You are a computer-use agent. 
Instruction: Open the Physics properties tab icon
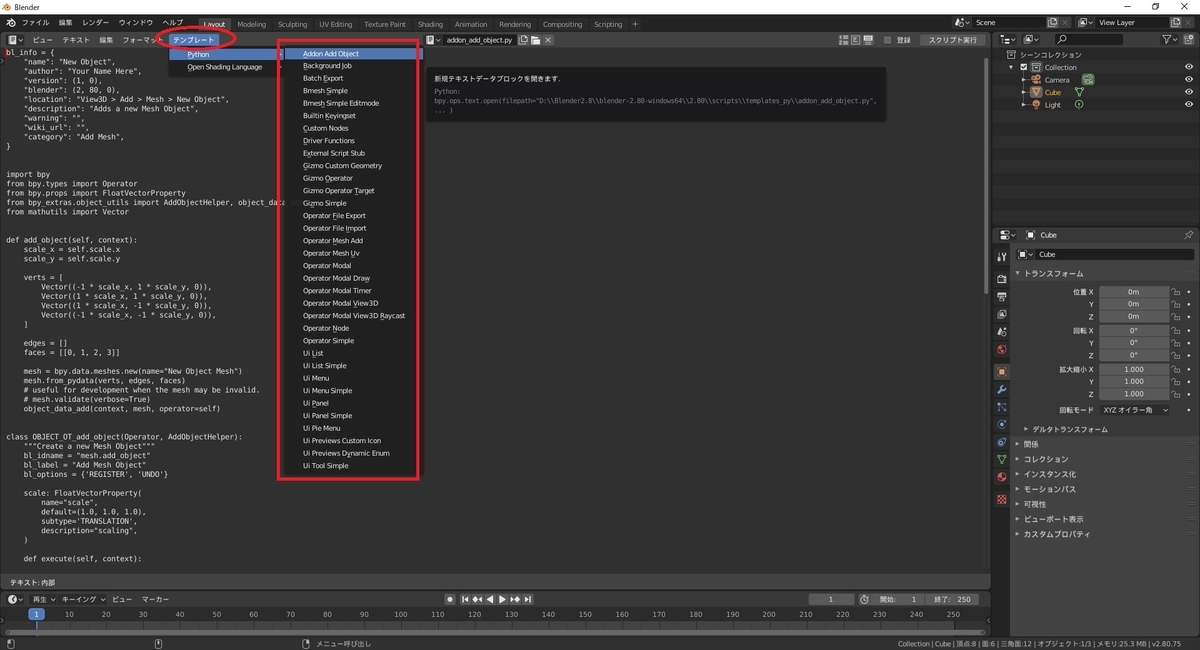coord(1002,425)
